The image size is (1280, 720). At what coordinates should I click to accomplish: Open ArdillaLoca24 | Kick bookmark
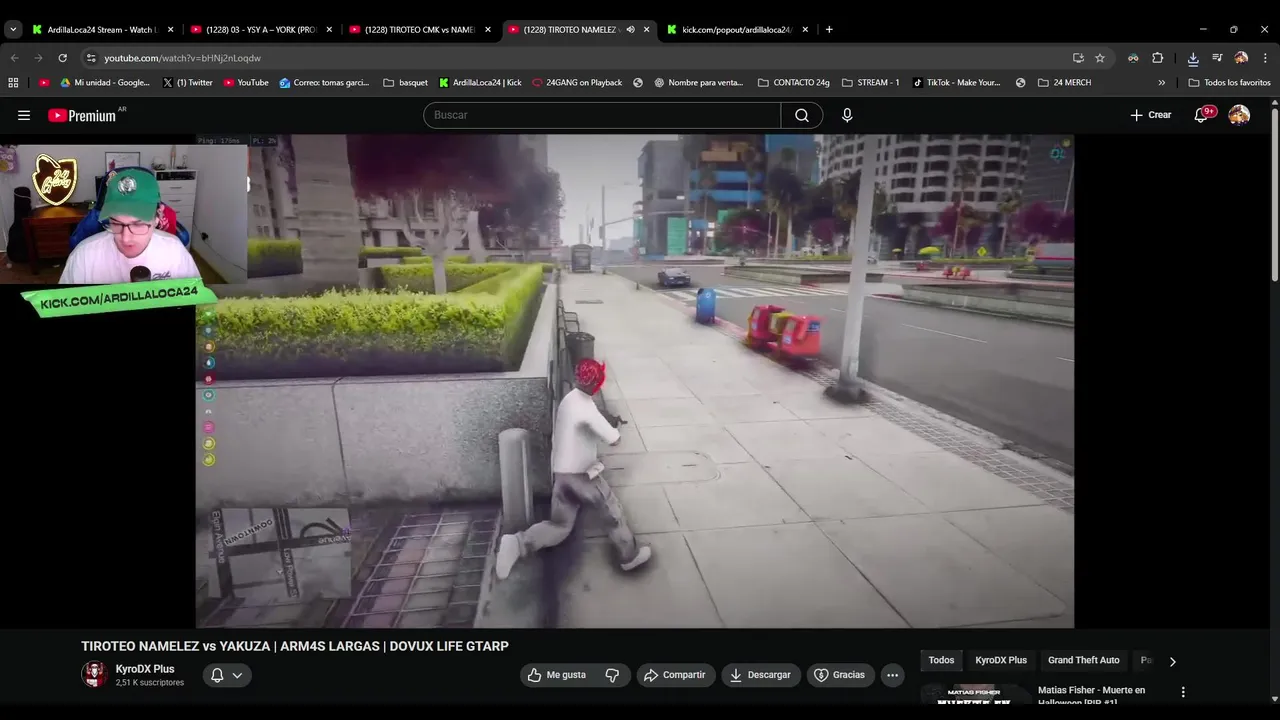480,83
